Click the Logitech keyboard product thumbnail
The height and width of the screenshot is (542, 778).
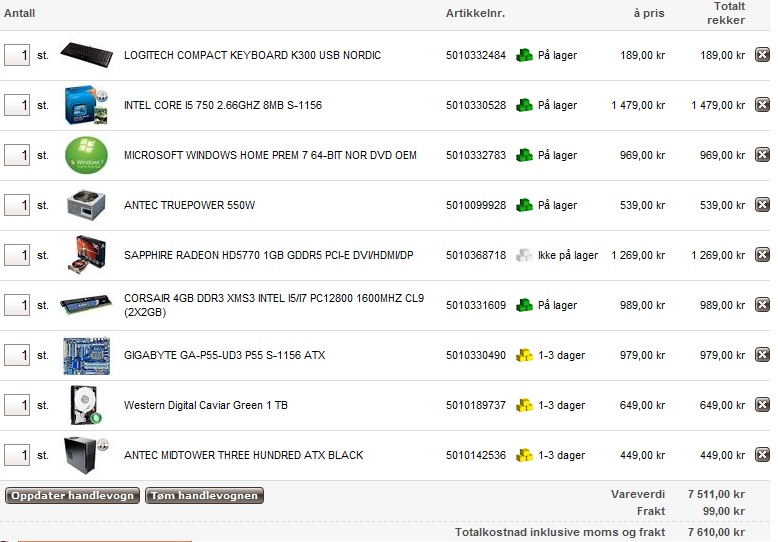[86, 55]
